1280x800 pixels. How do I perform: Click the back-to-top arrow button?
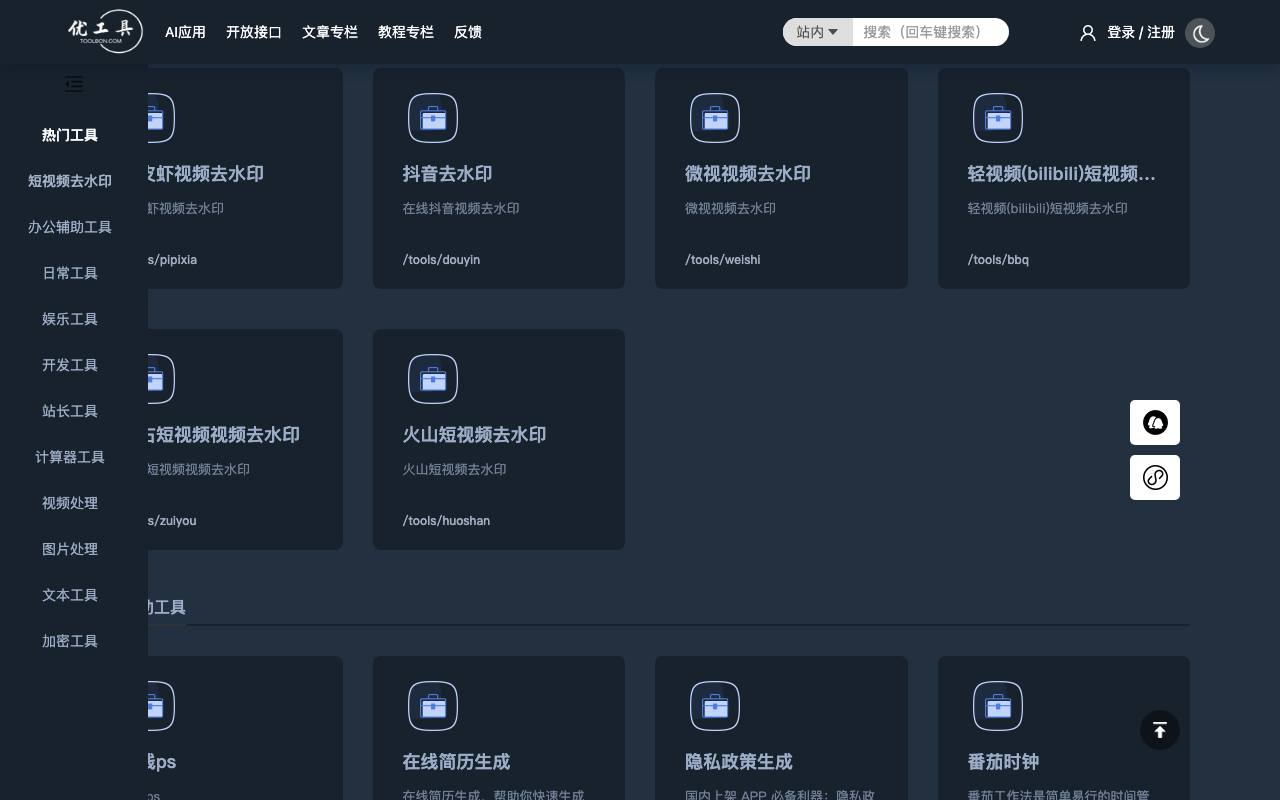(x=1160, y=730)
